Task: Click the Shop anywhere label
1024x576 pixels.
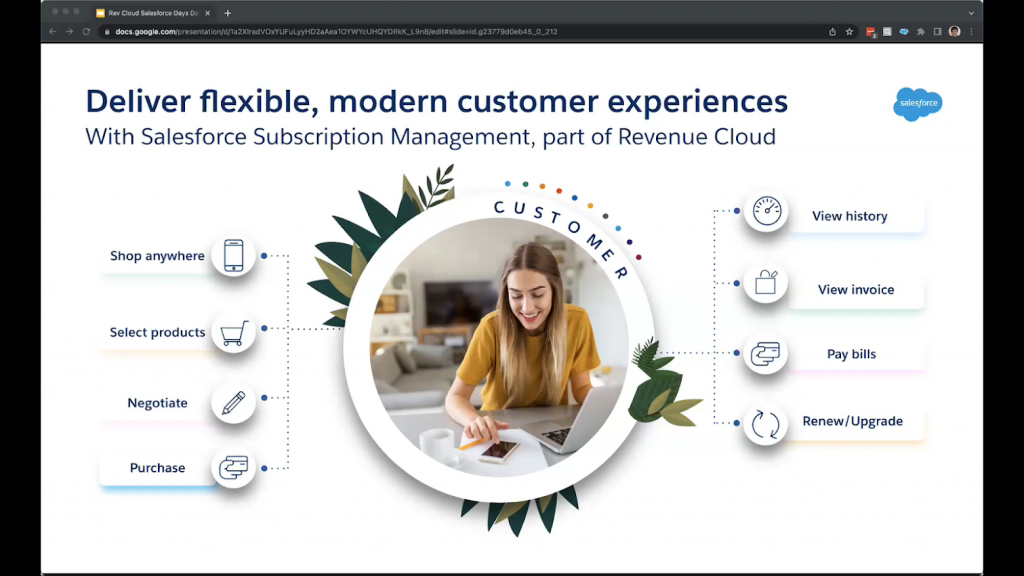Action: 157,256
